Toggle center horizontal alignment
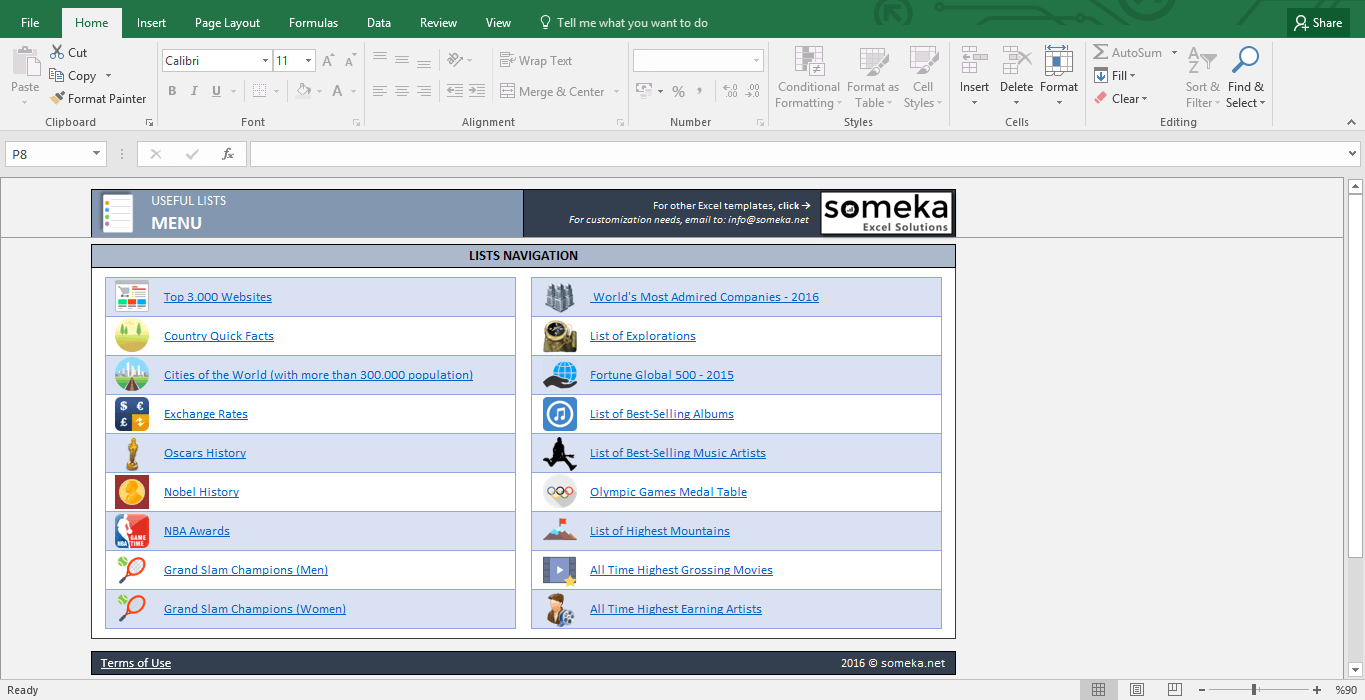 [401, 91]
